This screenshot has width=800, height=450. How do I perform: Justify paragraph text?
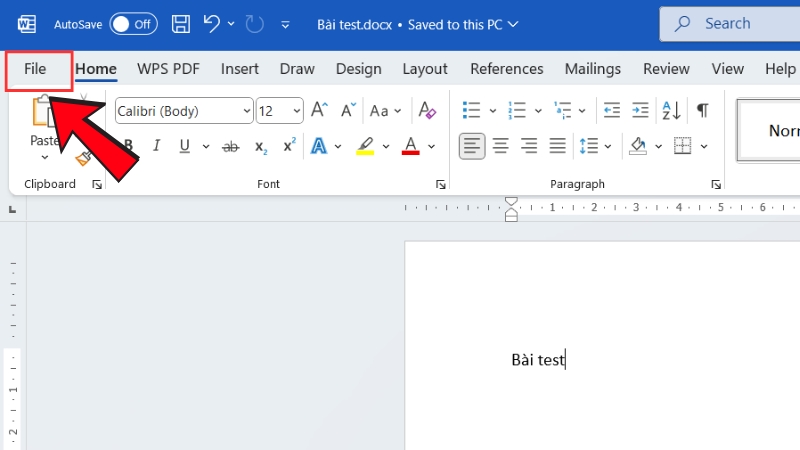coord(557,146)
